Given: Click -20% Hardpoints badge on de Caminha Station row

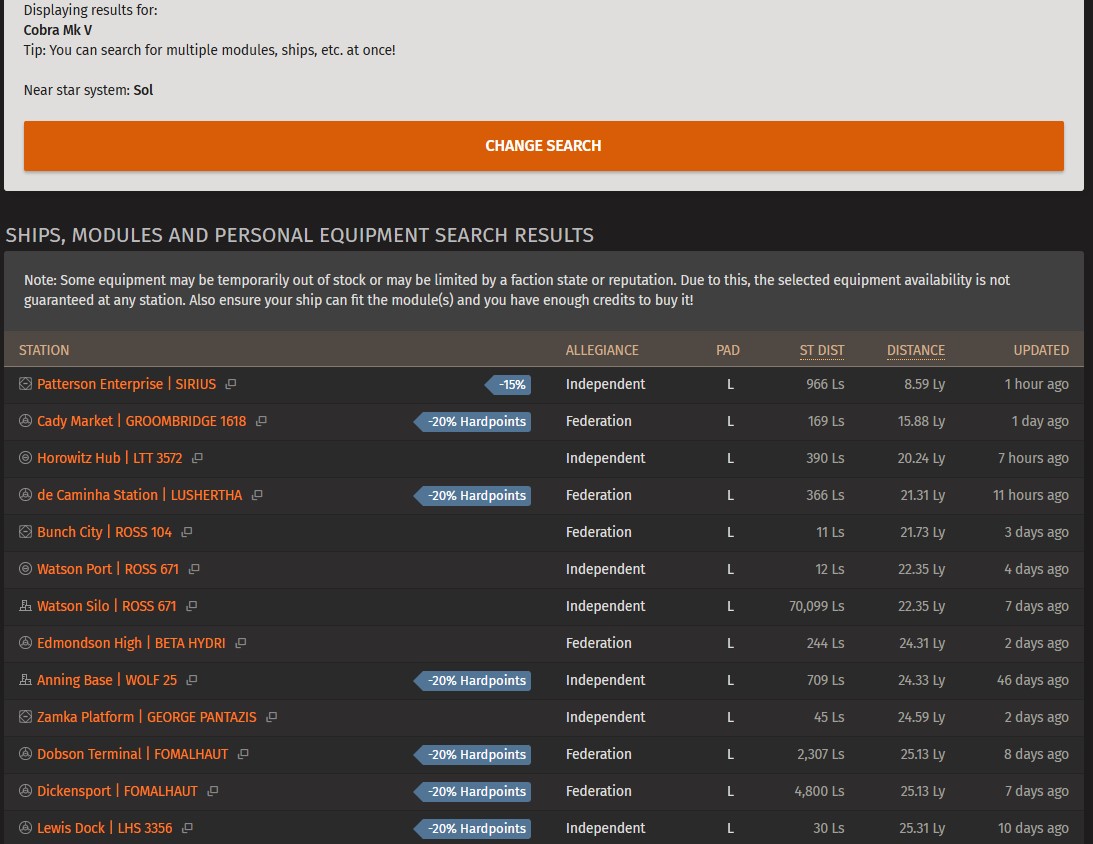Looking at the screenshot, I should [x=473, y=496].
